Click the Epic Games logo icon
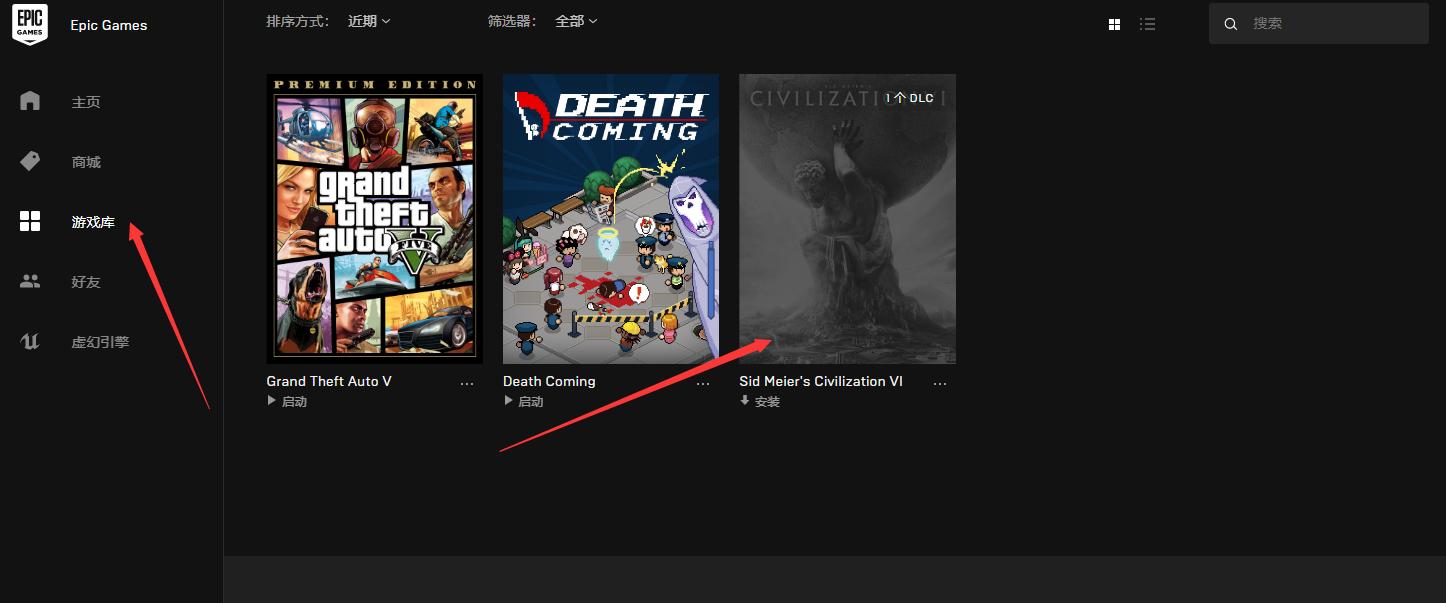Screen dimensions: 1446x603 [x=30, y=24]
